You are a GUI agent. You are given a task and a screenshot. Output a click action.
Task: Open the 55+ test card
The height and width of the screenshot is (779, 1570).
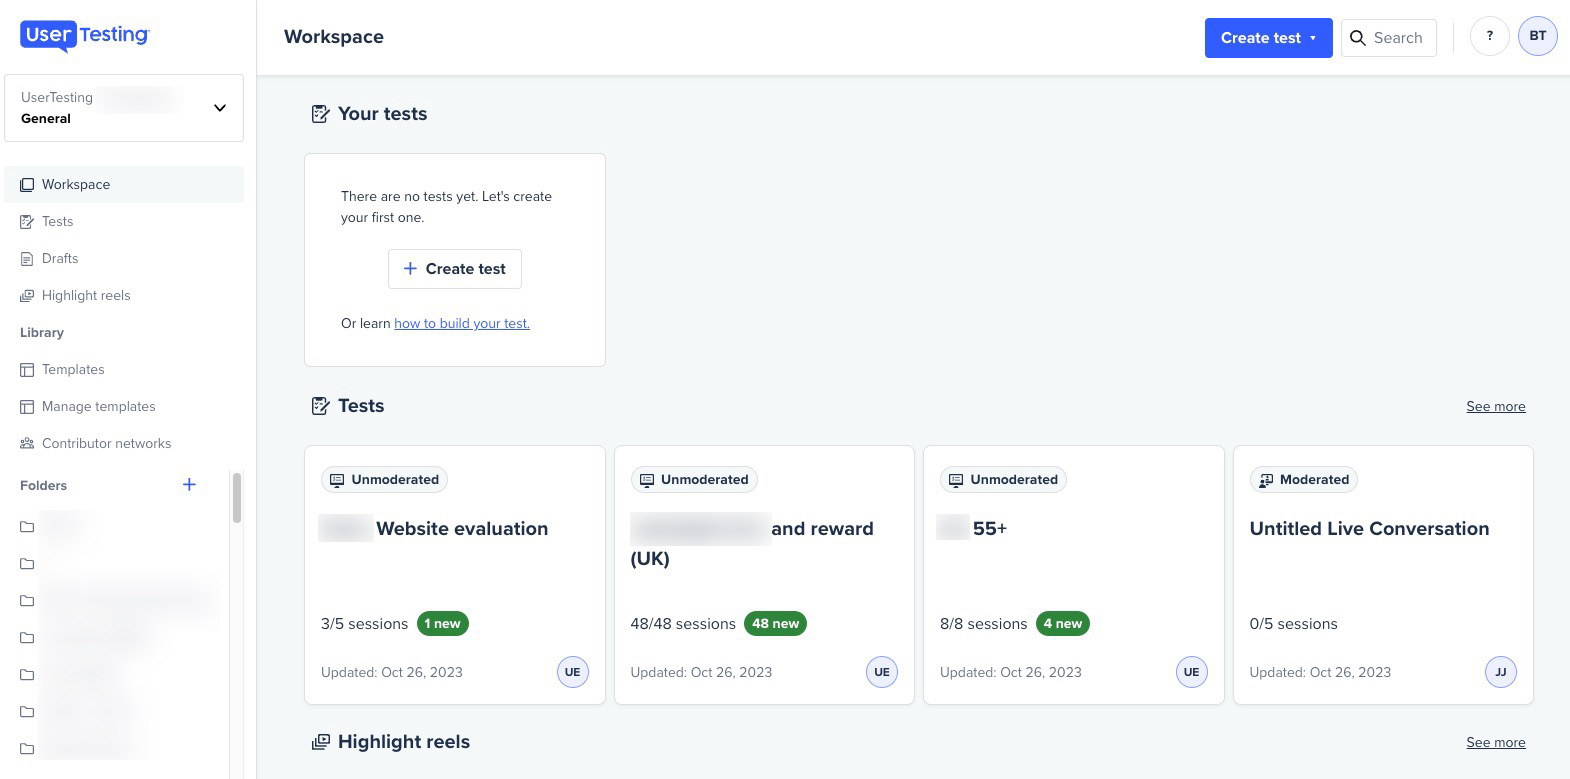pos(1074,575)
